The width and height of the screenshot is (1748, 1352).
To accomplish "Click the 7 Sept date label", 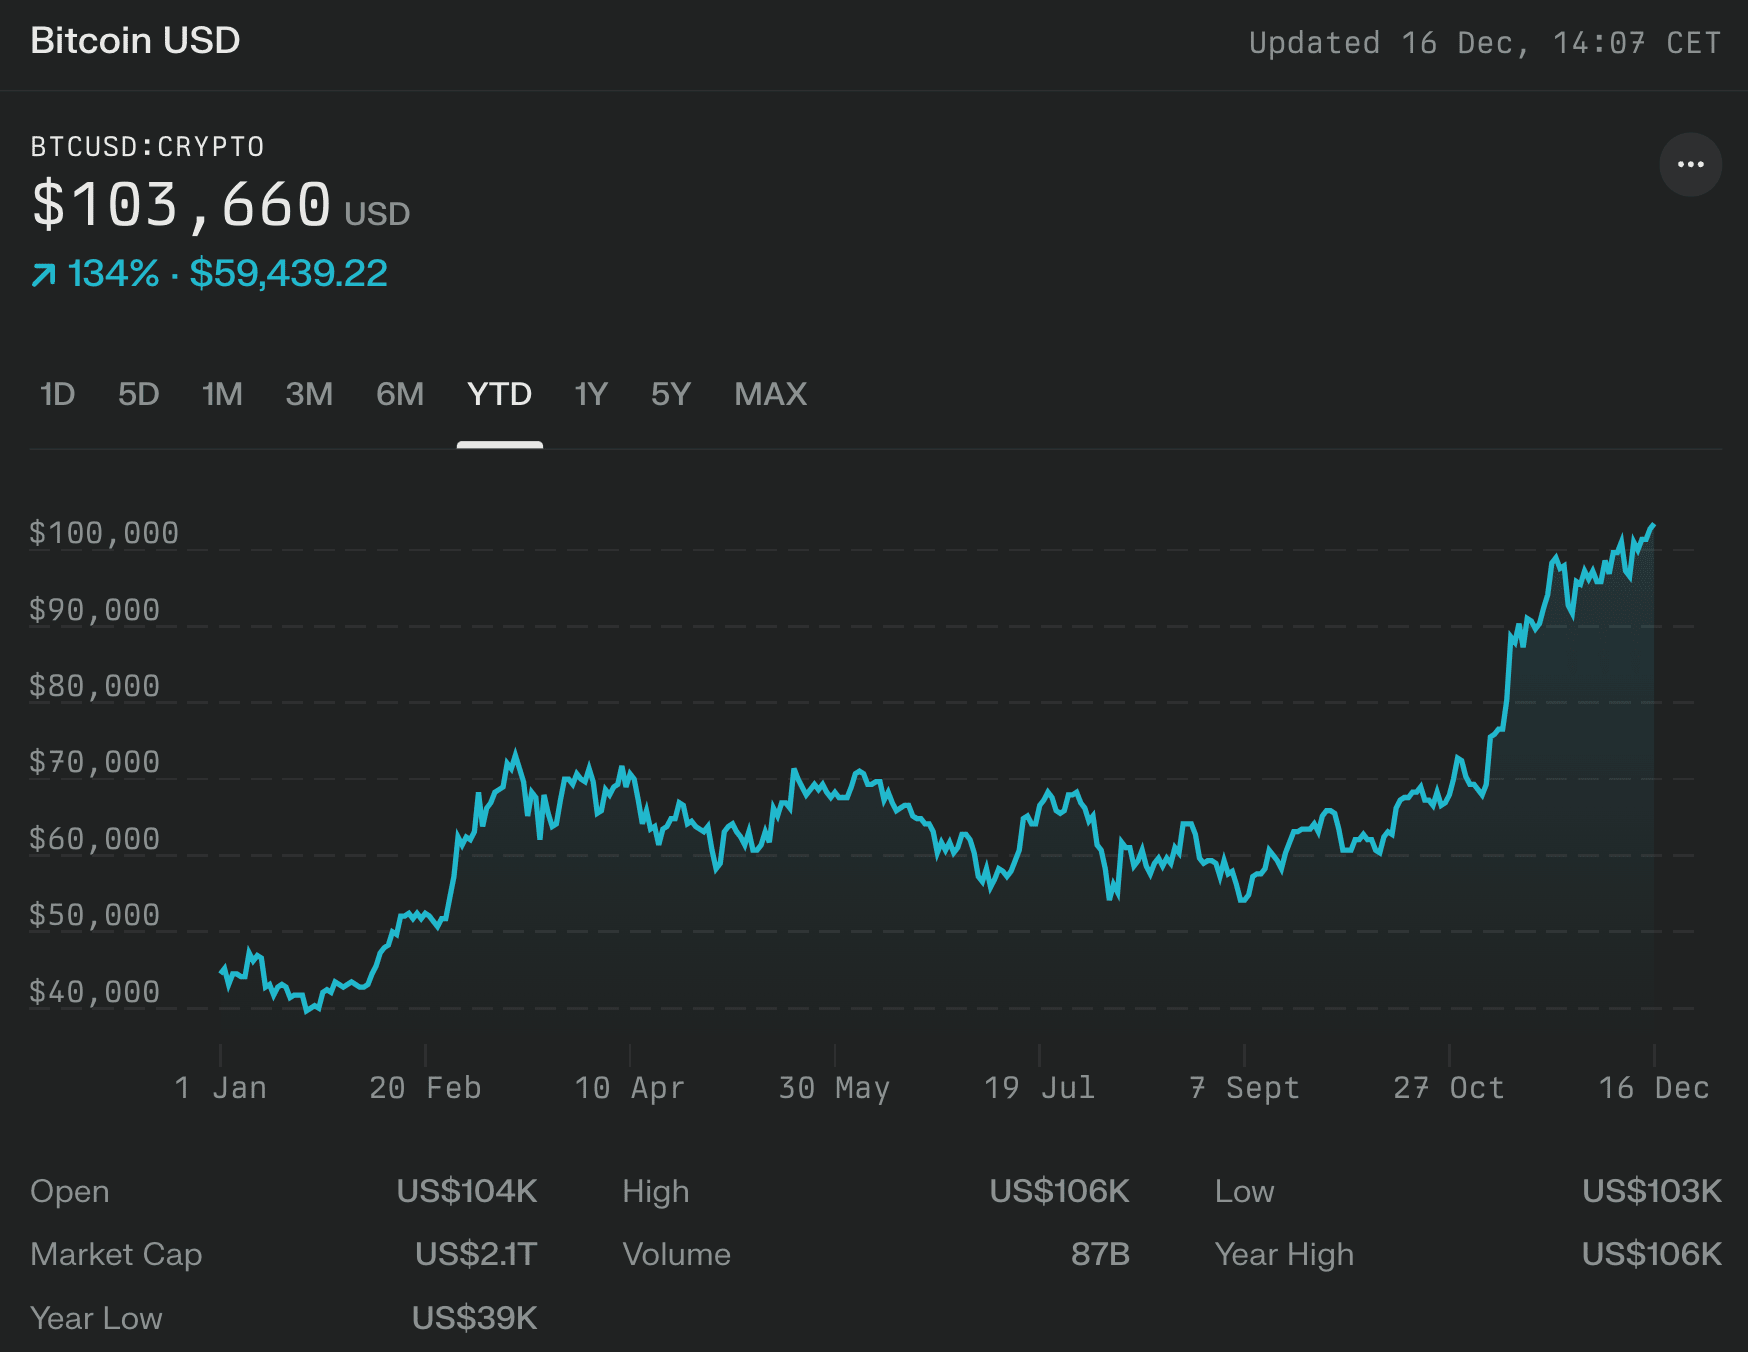I will [x=1244, y=1088].
